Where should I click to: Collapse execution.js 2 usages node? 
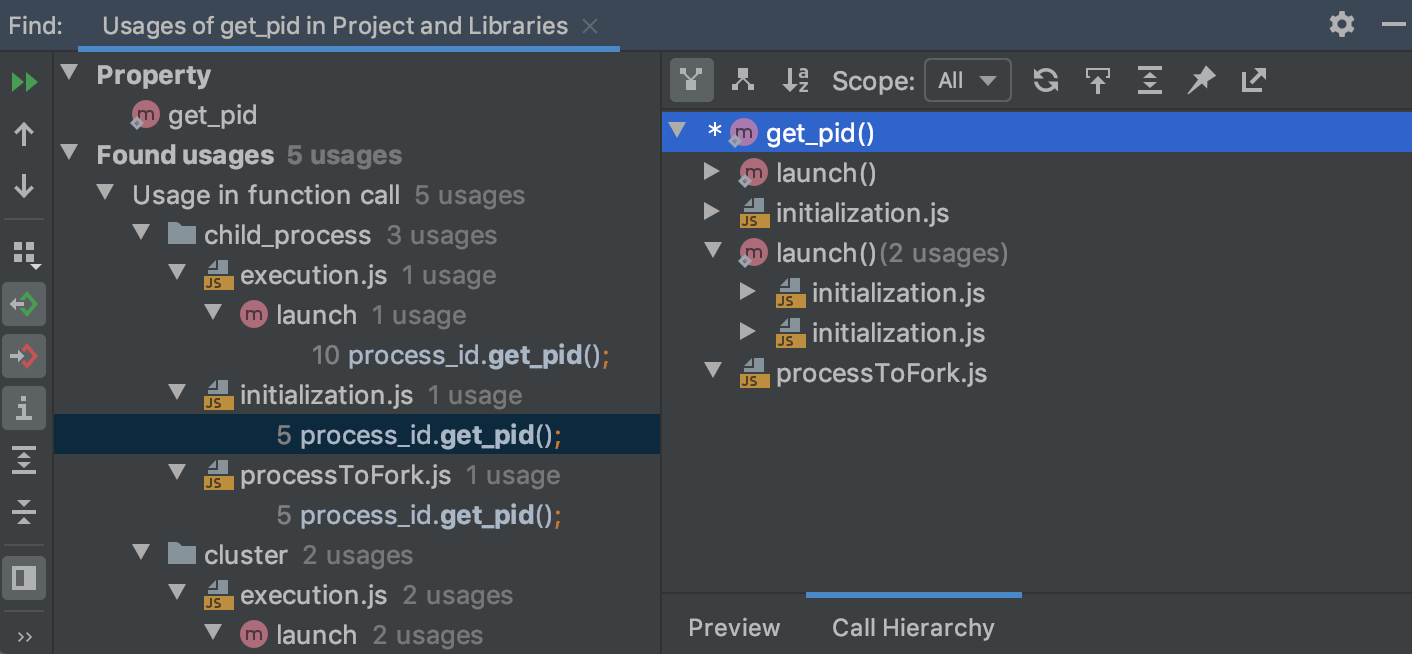pyautogui.click(x=177, y=593)
